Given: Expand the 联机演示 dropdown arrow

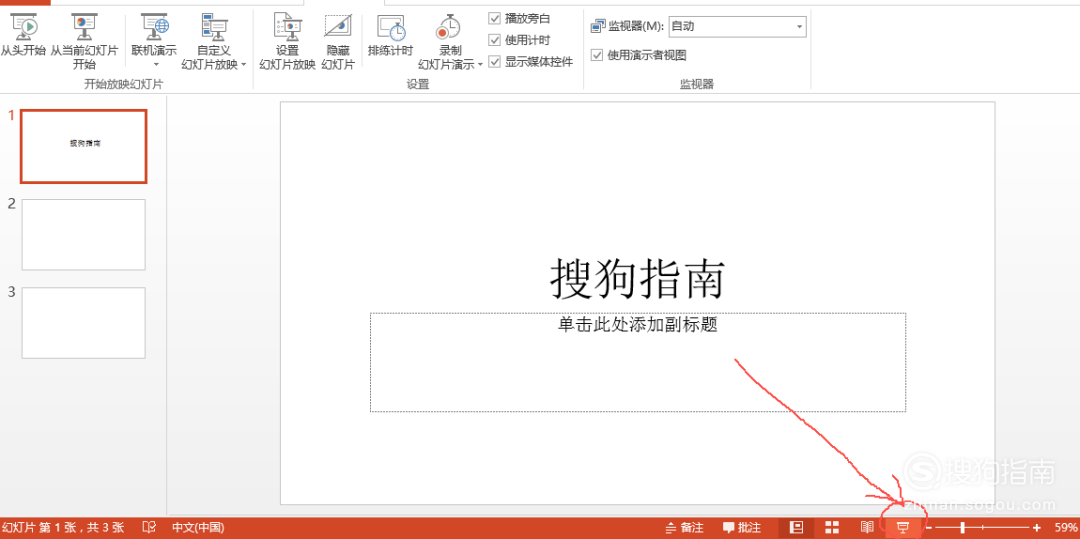Looking at the screenshot, I should coord(156,65).
